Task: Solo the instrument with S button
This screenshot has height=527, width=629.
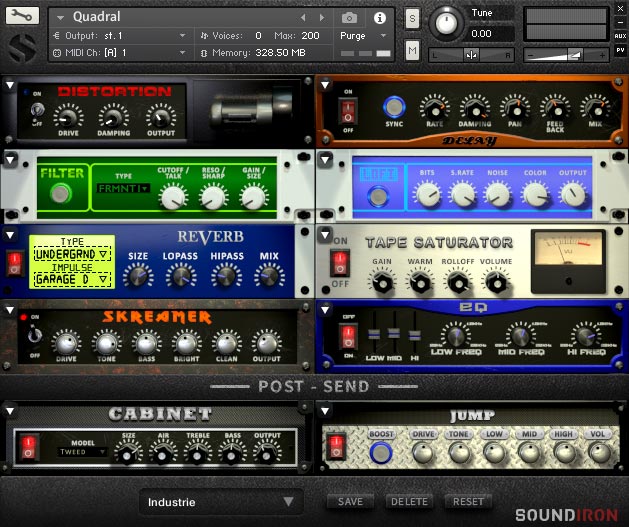Action: tap(412, 18)
